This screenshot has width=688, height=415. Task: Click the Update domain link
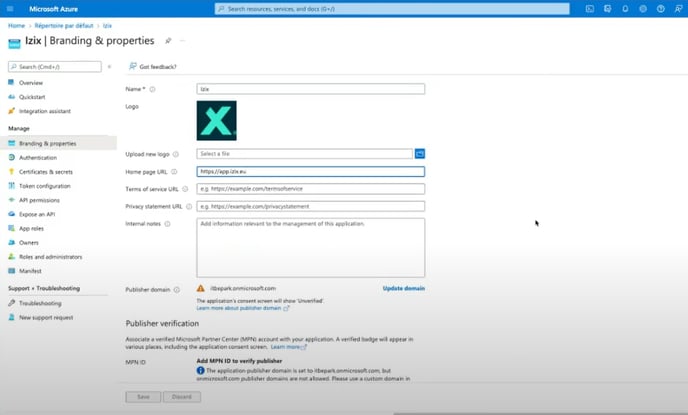403,288
